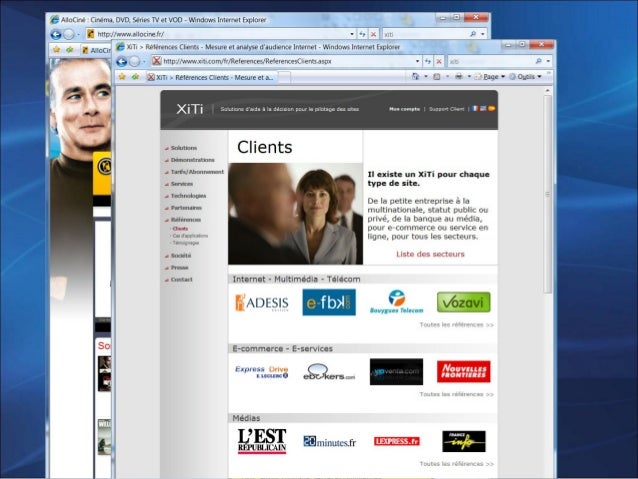
Task: Click the xiti.com address bar URL
Action: [247, 61]
